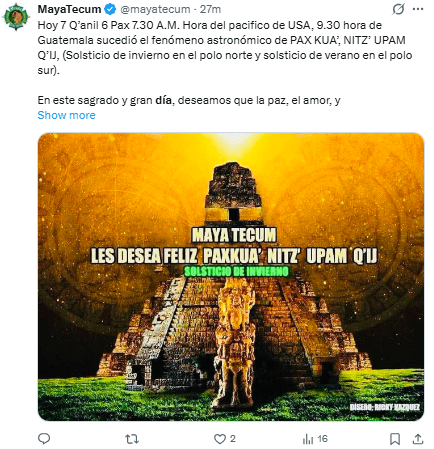The image size is (434, 449).
Task: Click the like count number 2
Action: [x=233, y=439]
